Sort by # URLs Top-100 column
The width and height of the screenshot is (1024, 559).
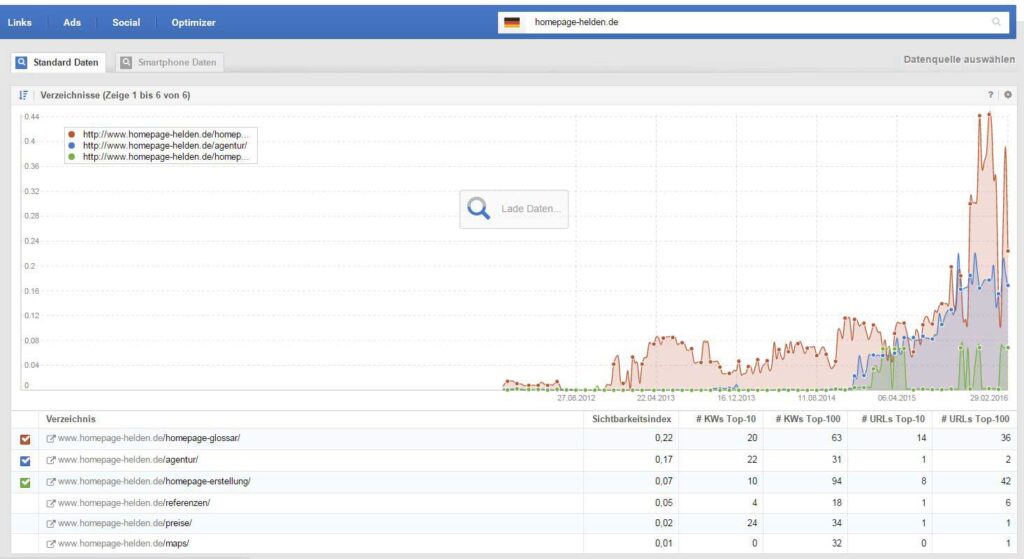click(x=975, y=419)
